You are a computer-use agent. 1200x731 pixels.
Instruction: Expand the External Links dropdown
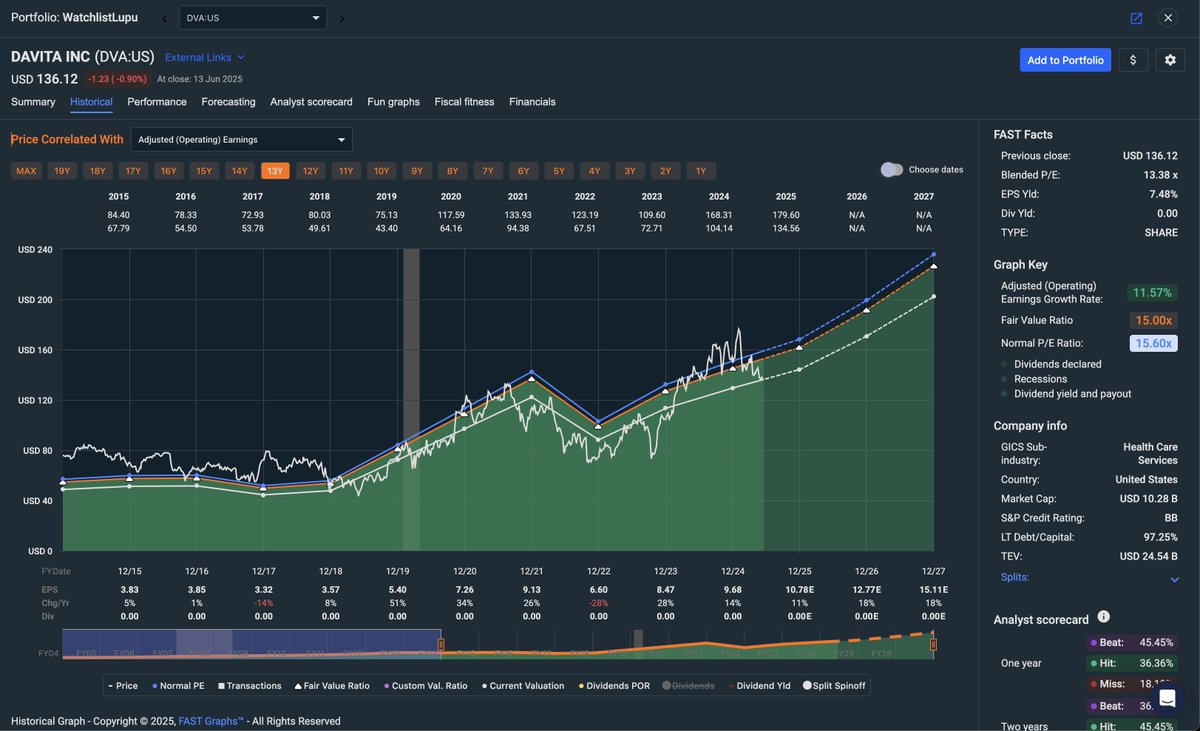[x=204, y=57]
